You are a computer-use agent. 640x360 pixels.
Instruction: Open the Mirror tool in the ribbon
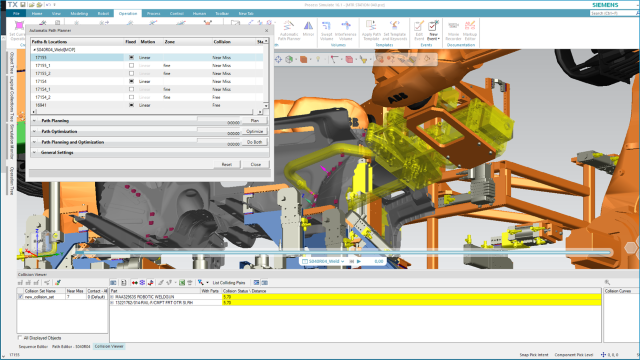308,29
